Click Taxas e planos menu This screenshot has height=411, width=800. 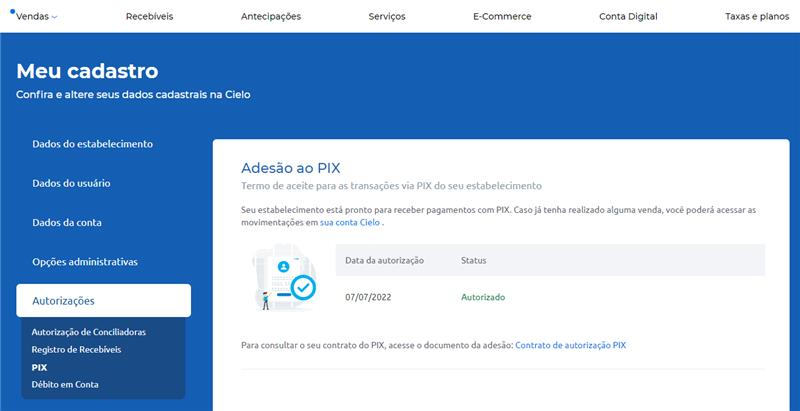coord(756,16)
